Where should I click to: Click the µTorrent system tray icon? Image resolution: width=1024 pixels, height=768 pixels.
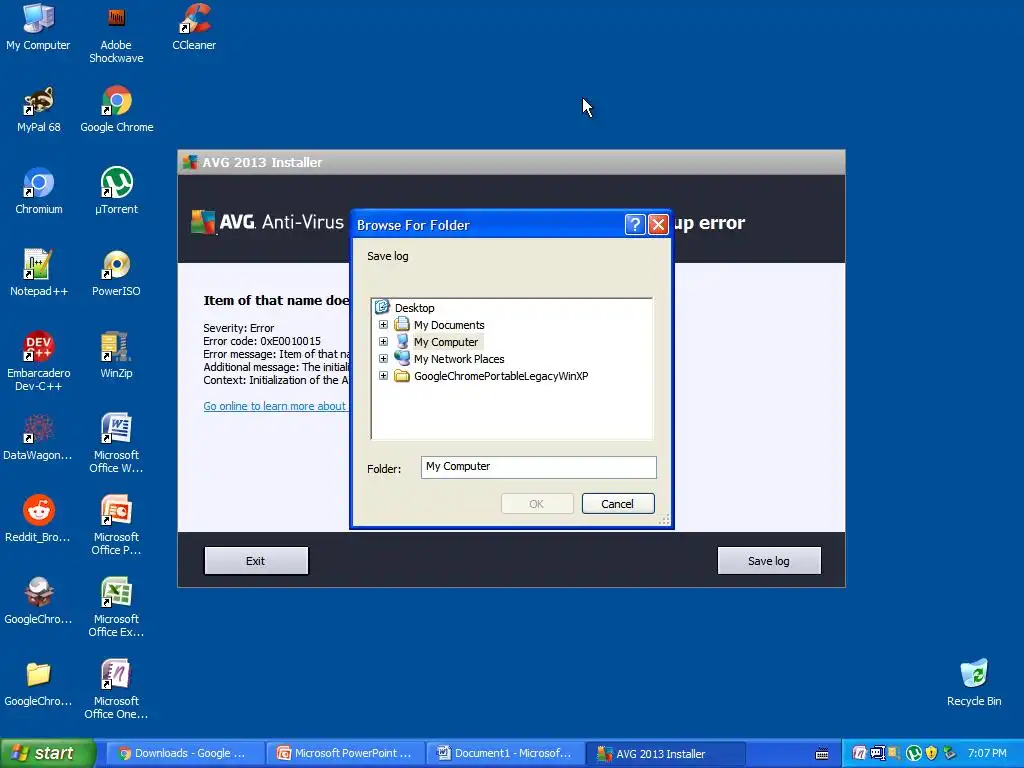tap(914, 754)
